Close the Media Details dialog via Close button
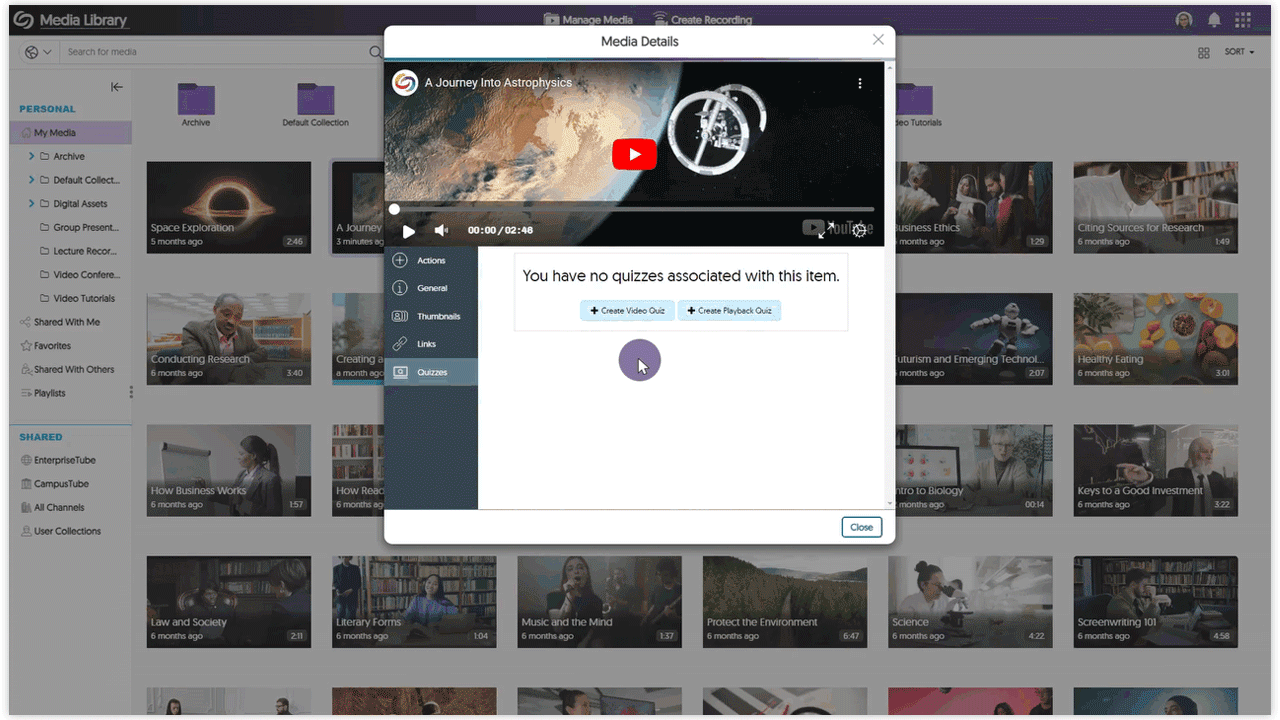1280x720 pixels. pos(861,526)
